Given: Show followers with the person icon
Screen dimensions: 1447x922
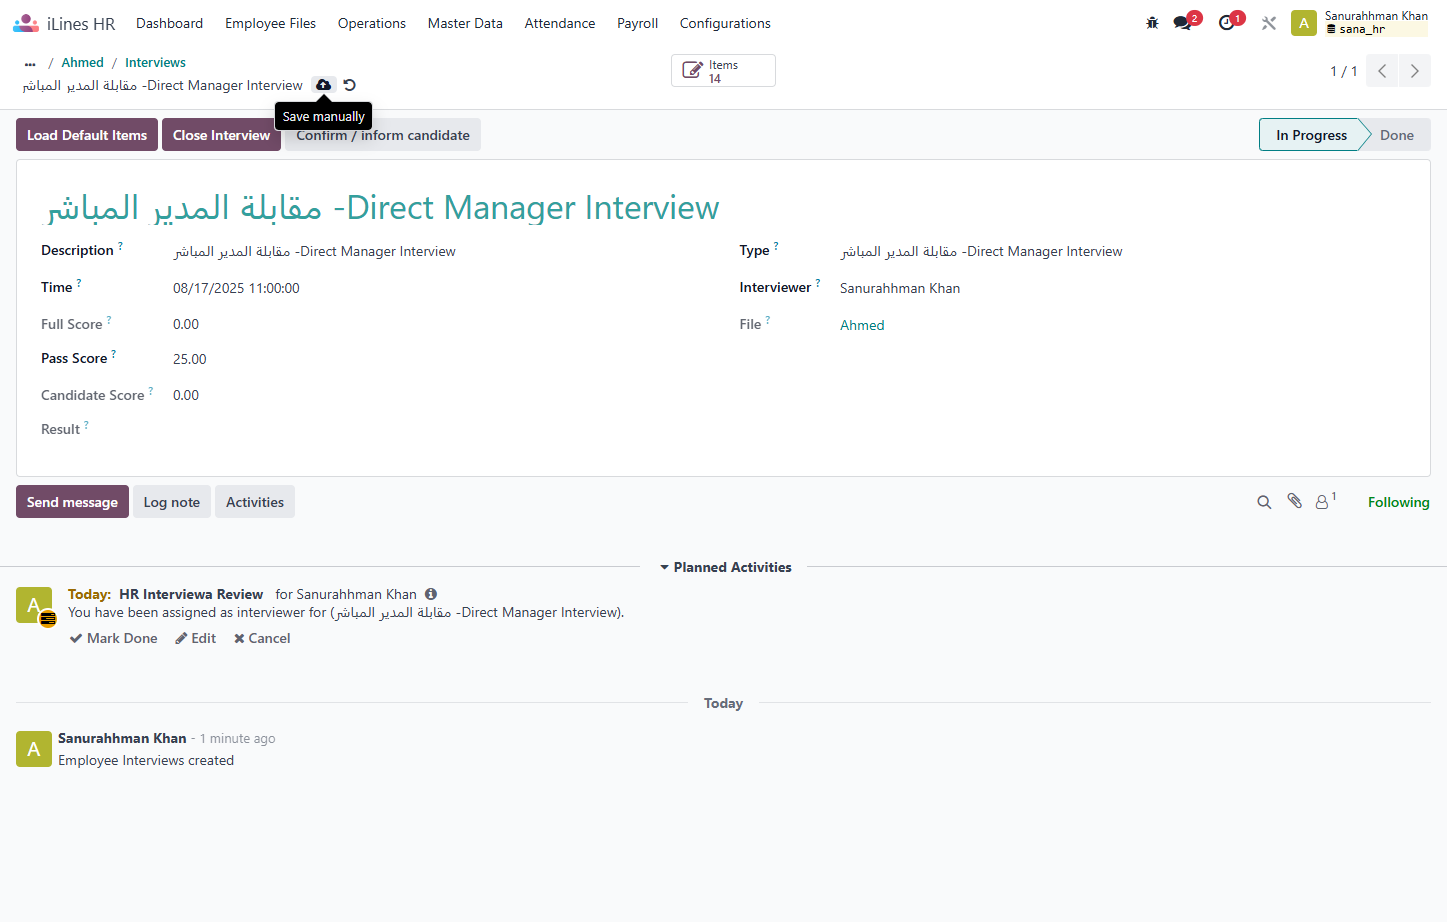Looking at the screenshot, I should click(1323, 502).
